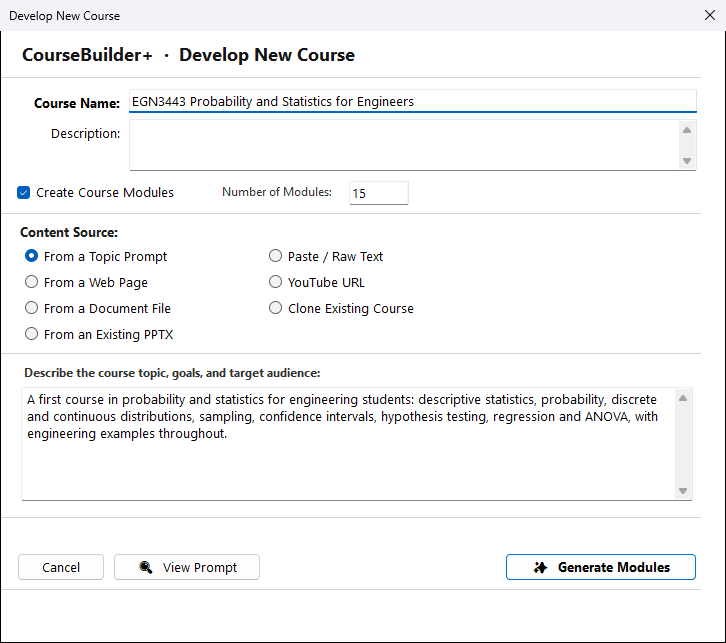726x643 pixels.
Task: Click the Content Source heading
Action: point(69,232)
